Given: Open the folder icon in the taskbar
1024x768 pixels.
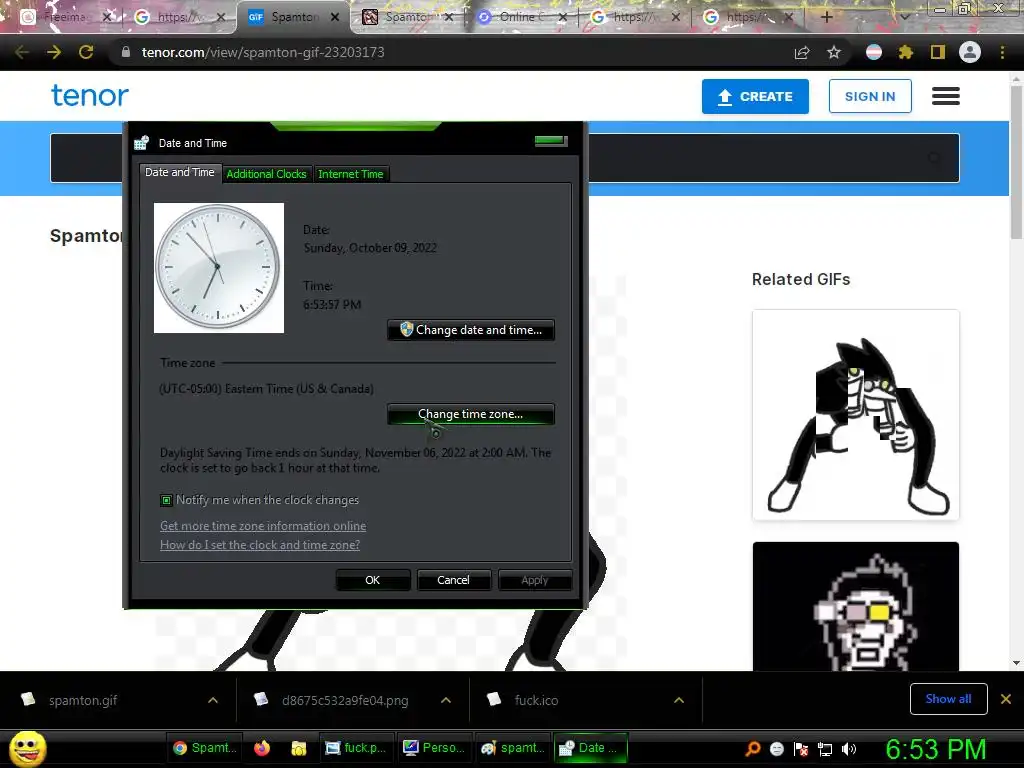Looking at the screenshot, I should tap(298, 748).
